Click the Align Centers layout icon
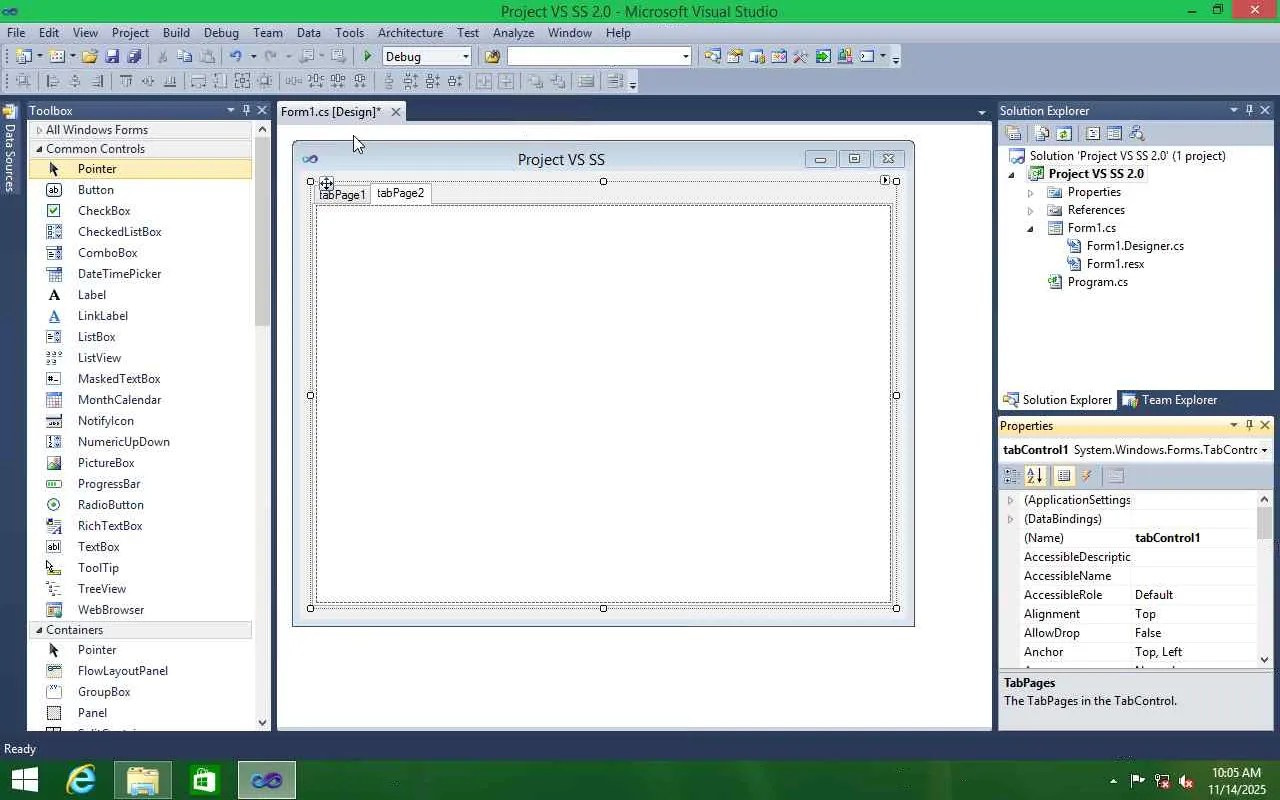 click(x=75, y=82)
